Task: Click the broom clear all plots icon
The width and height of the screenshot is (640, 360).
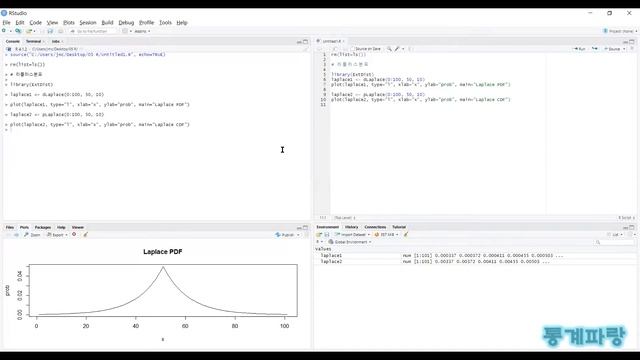Action: coord(86,235)
